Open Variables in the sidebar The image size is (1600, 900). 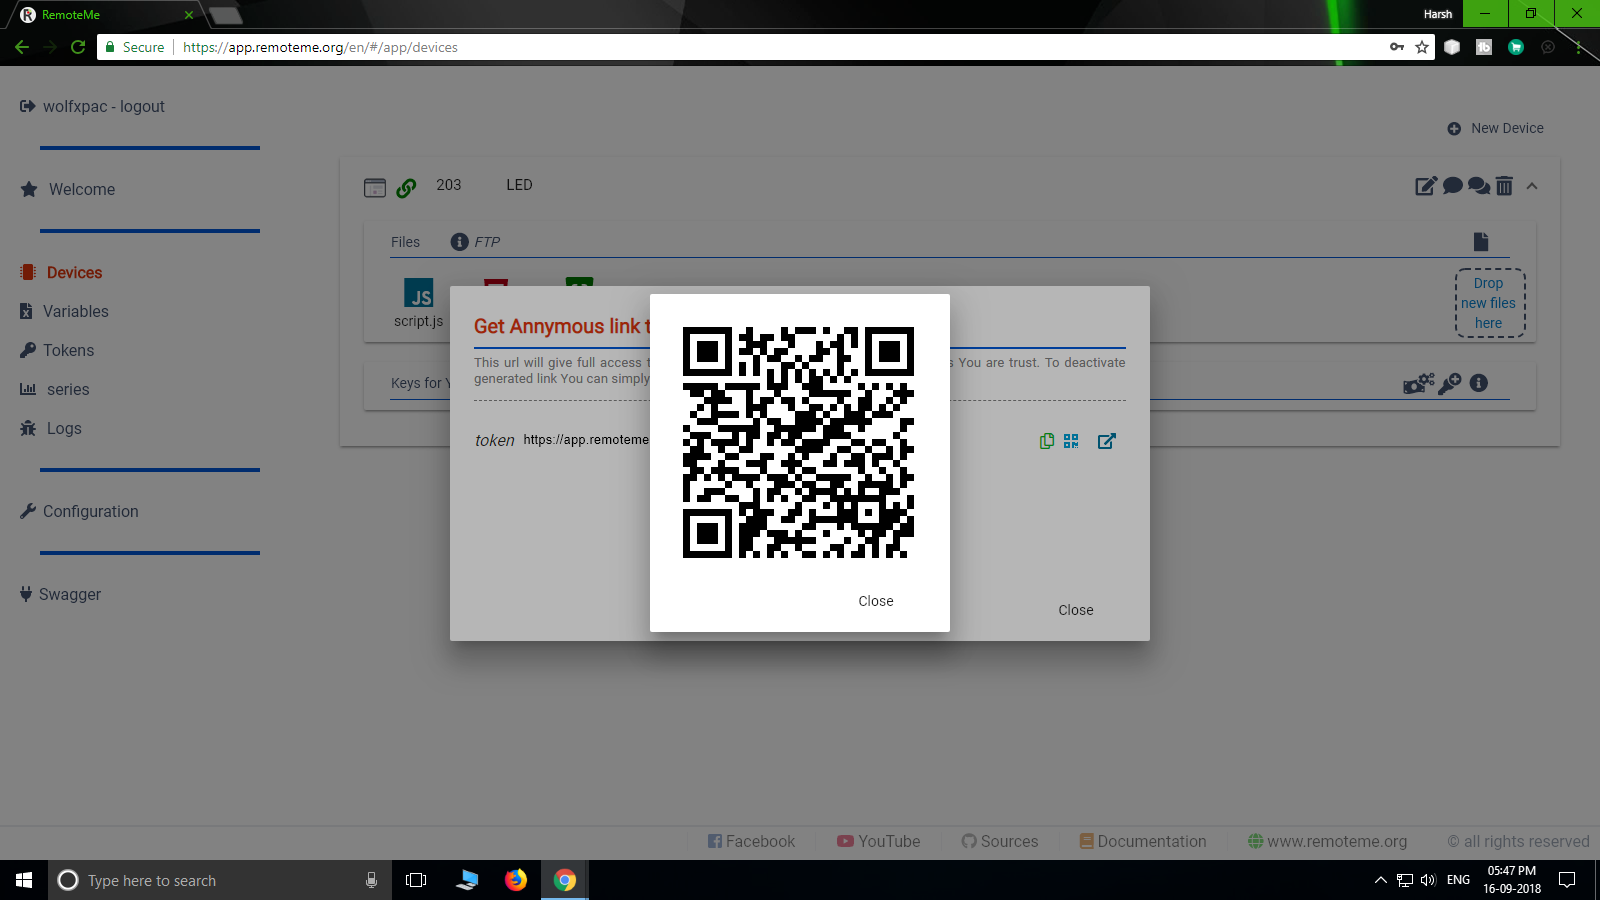click(64, 311)
